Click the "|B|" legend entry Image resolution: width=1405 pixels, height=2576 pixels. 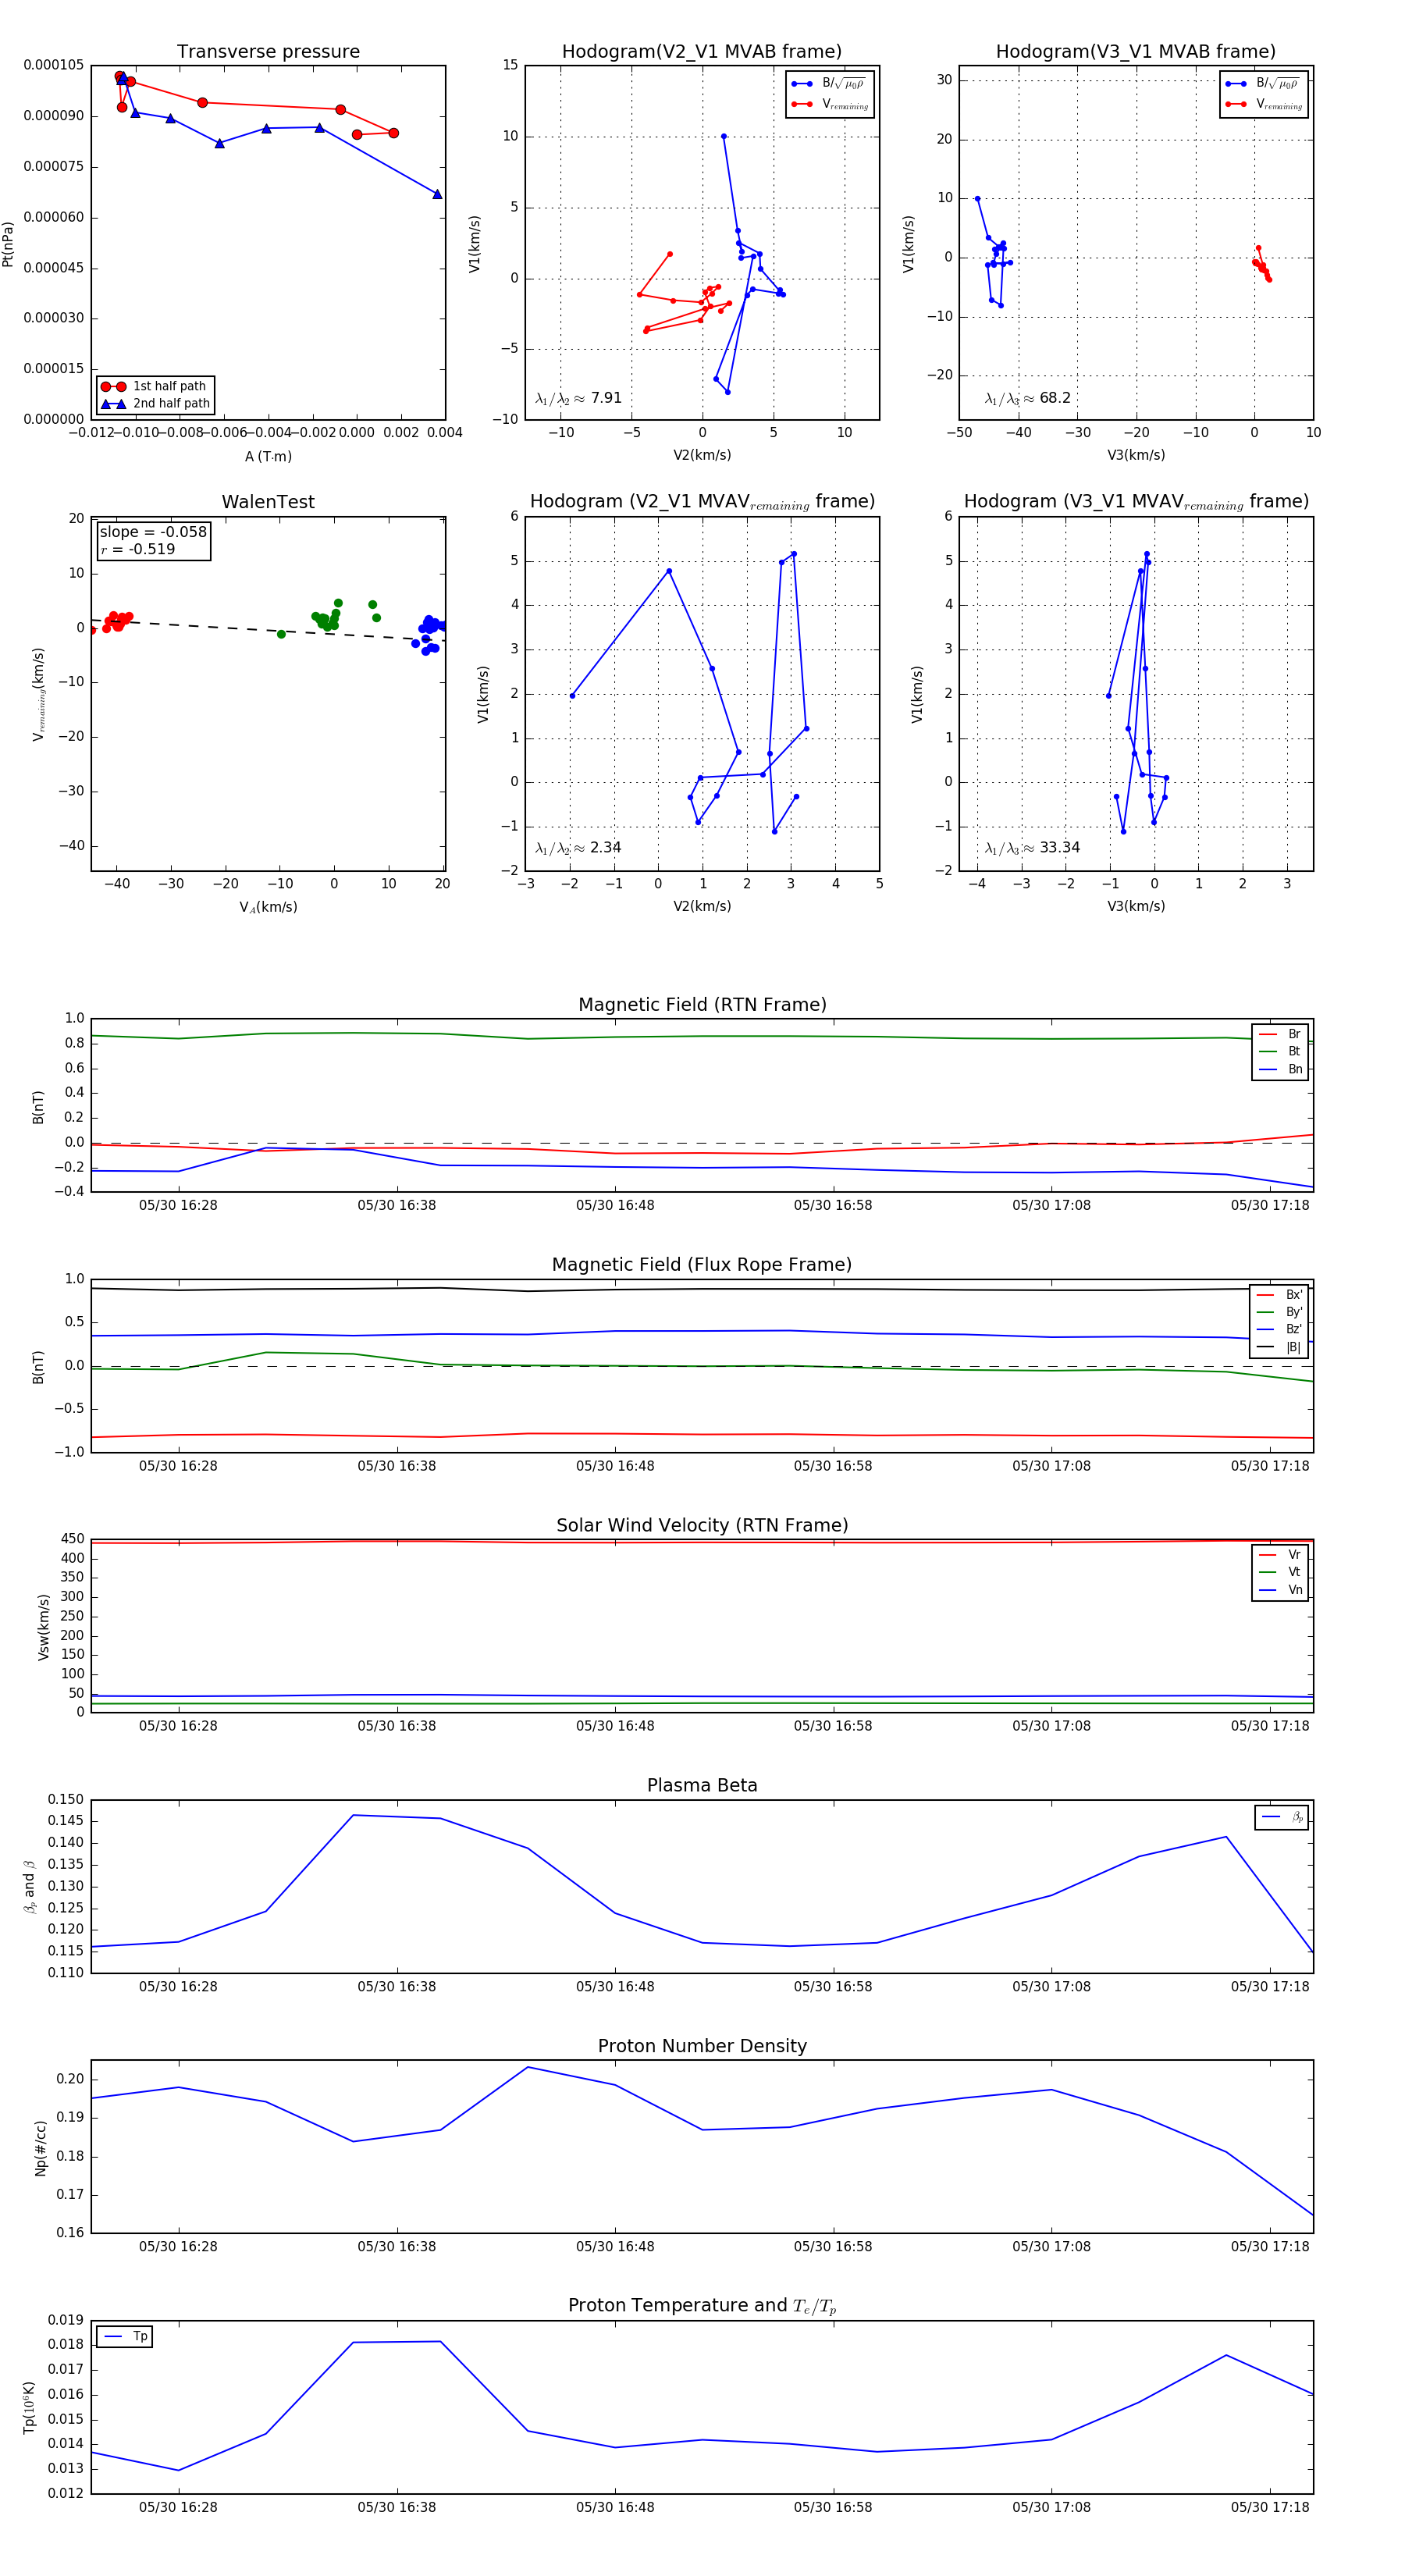tap(1279, 1347)
